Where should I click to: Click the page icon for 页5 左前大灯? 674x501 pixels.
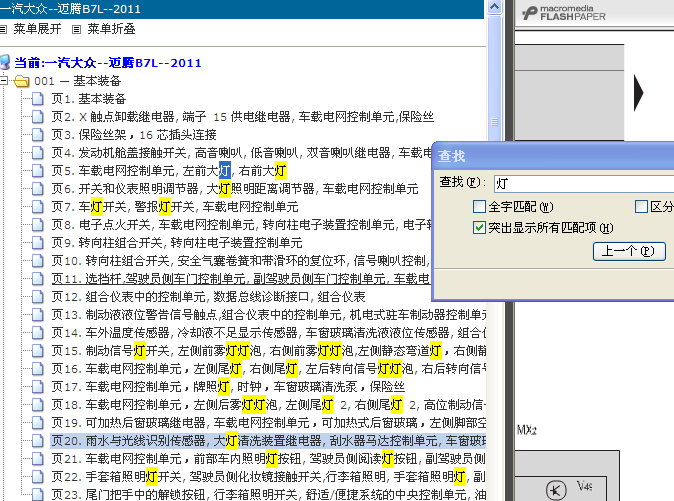tap(38, 171)
